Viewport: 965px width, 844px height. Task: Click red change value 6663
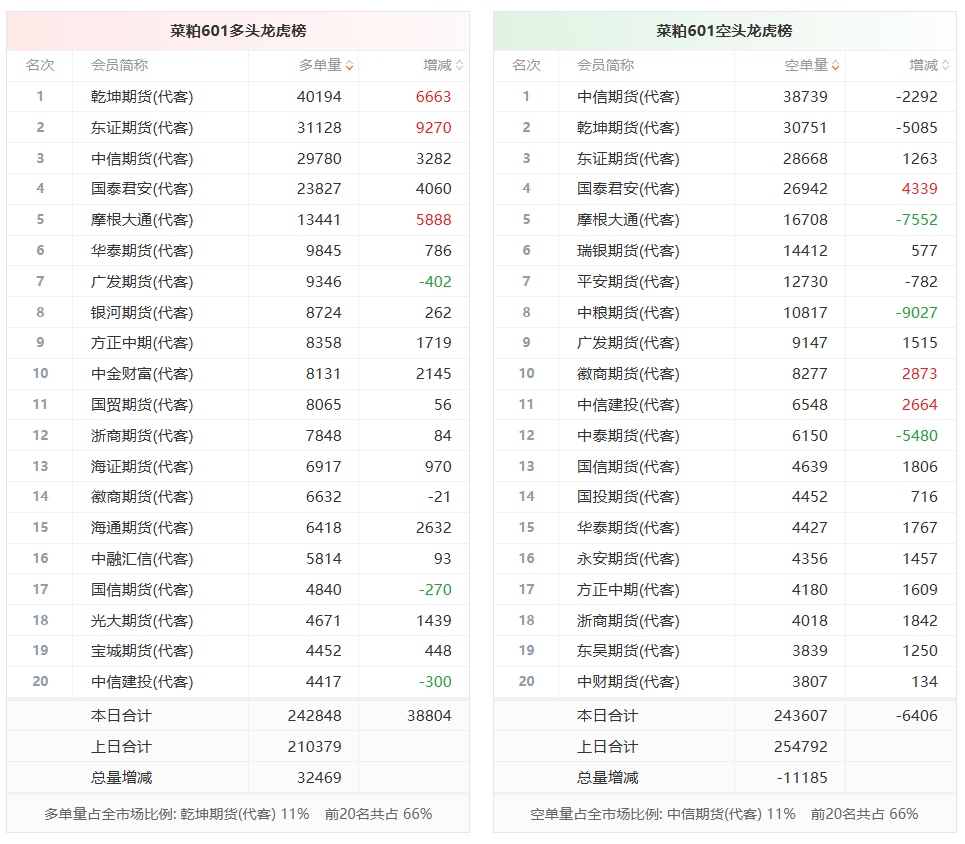433,97
